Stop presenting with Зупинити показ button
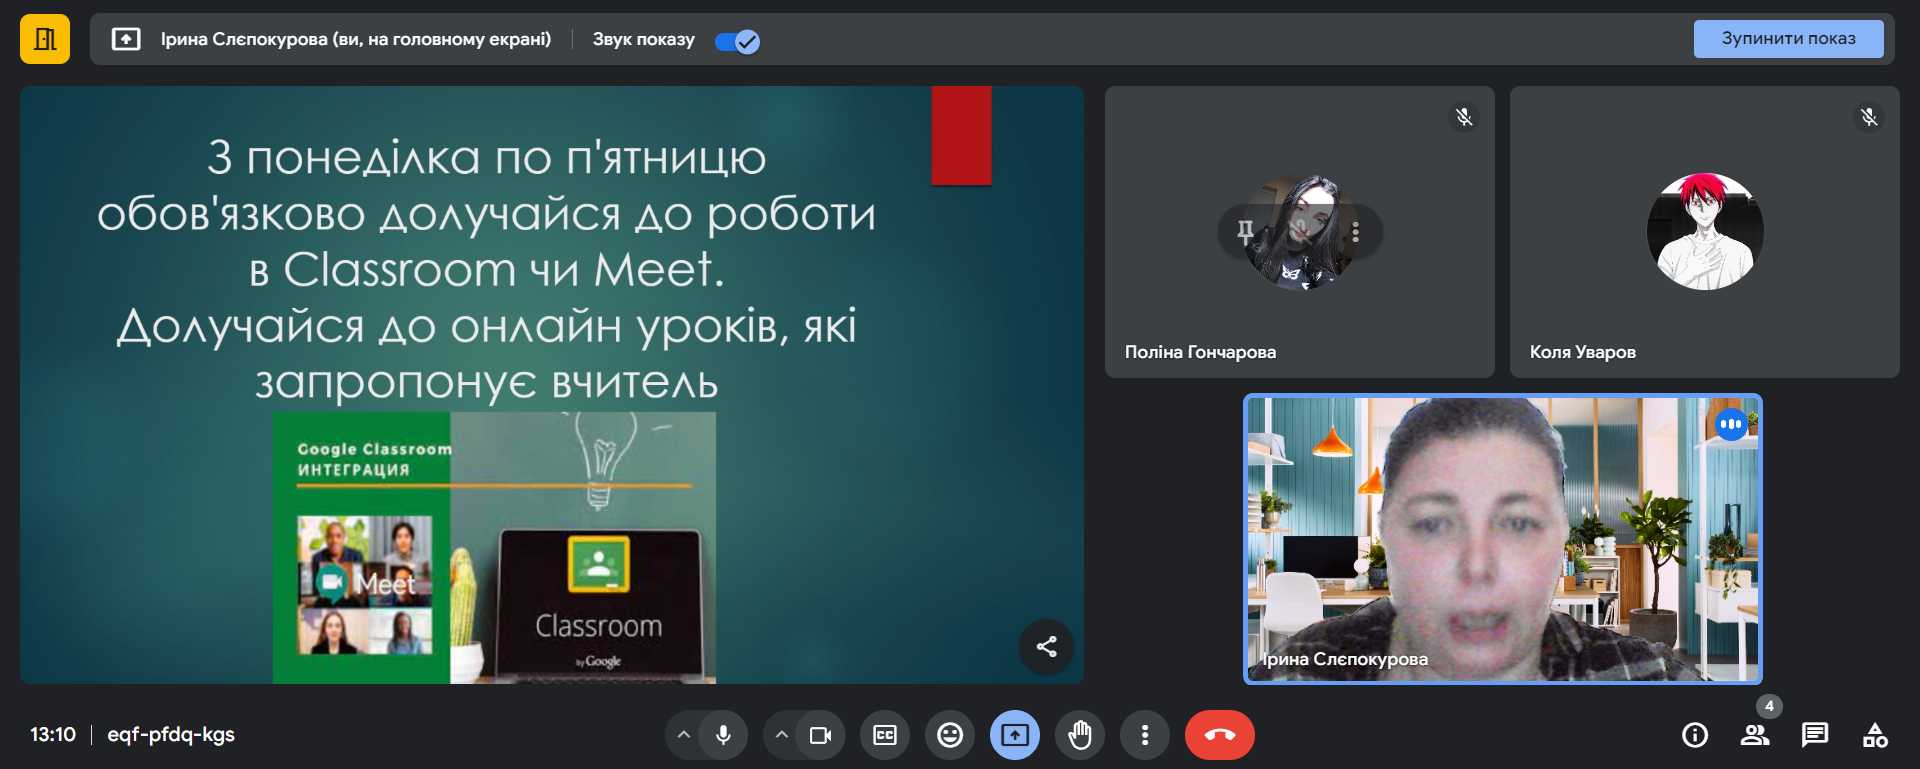This screenshot has width=1920, height=769. pos(1787,39)
